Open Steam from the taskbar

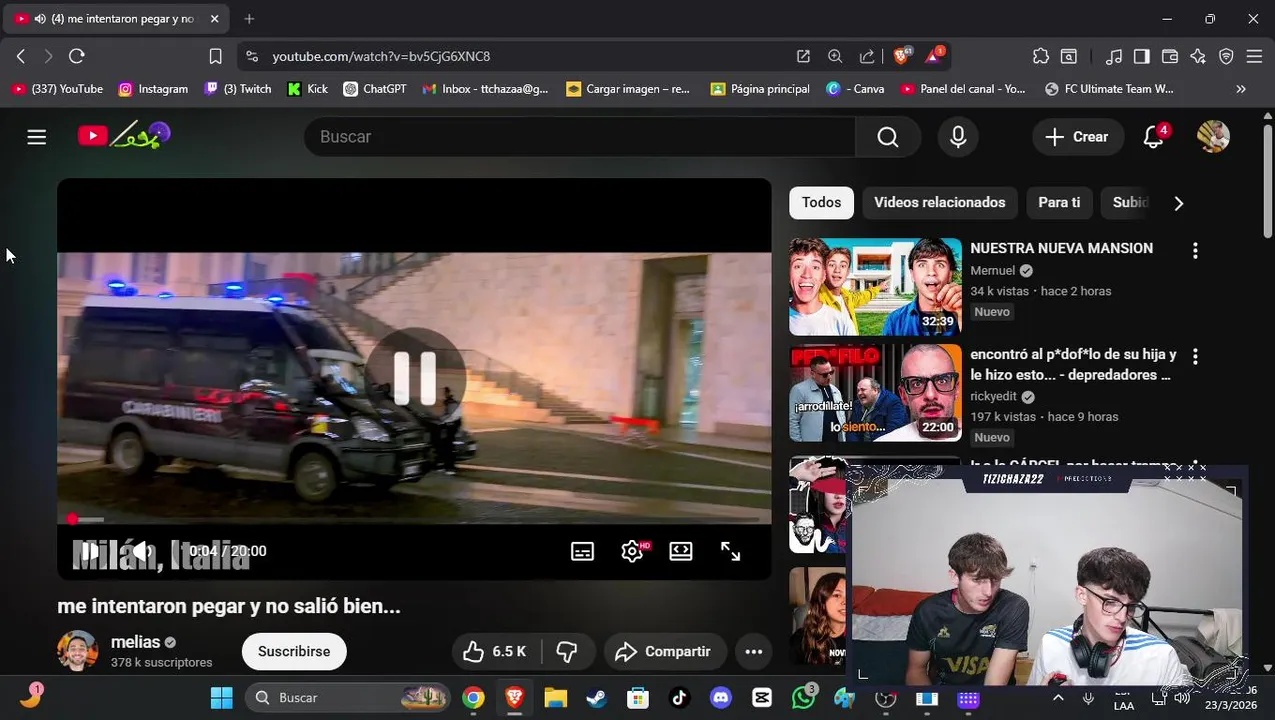coord(596,698)
